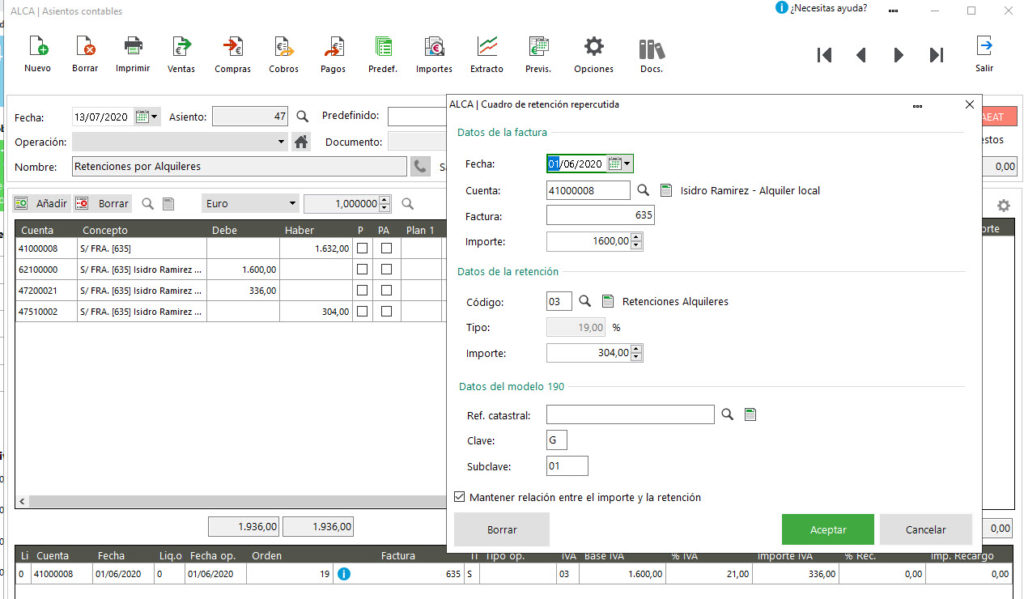Click Añadir to add a line
Image resolution: width=1024 pixels, height=599 pixels.
[41, 204]
